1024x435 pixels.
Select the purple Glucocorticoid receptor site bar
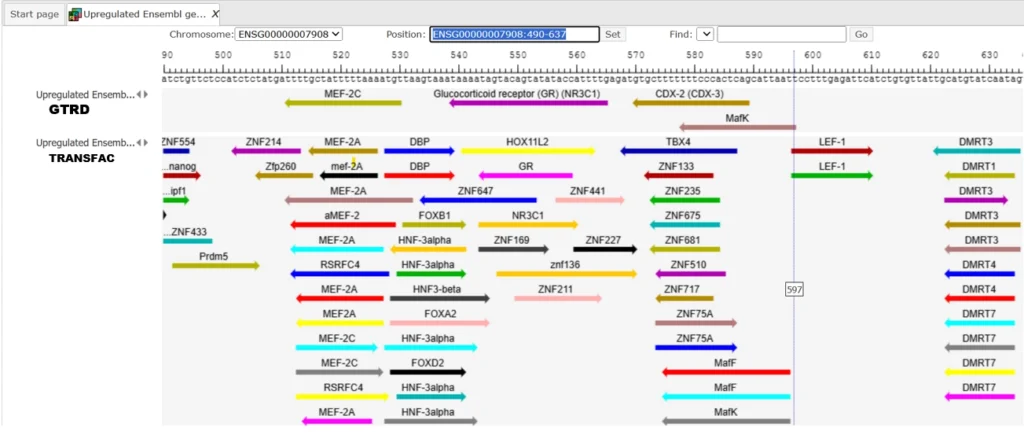[x=529, y=103]
